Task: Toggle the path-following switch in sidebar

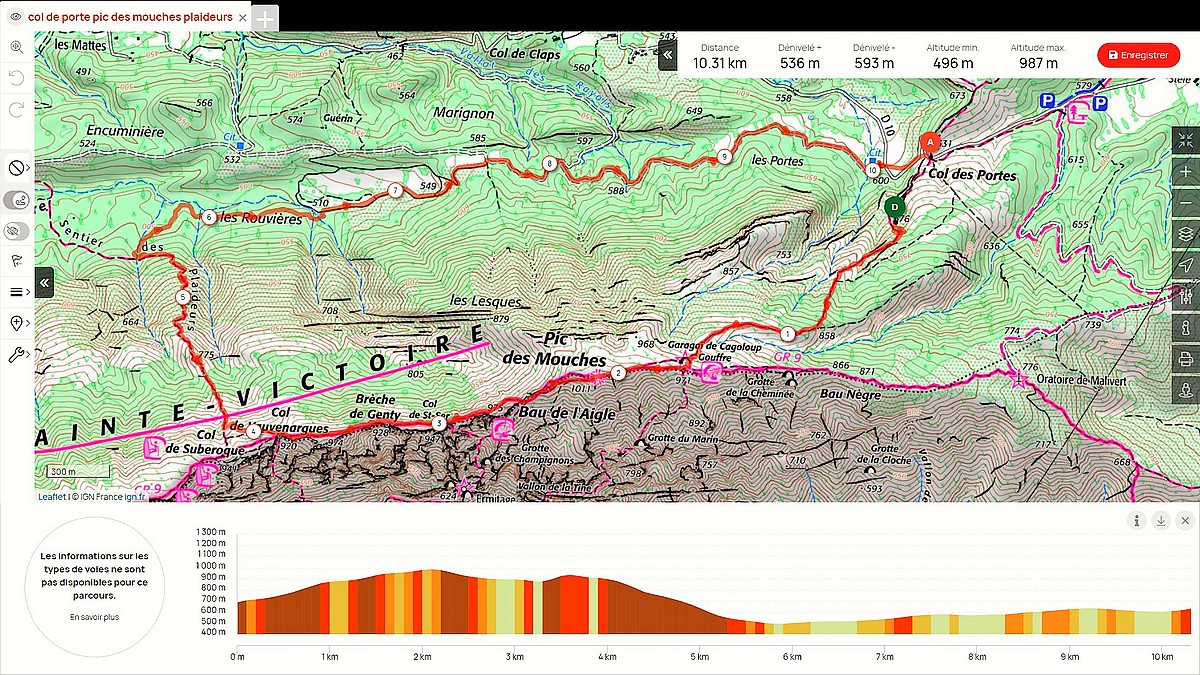Action: pos(17,200)
